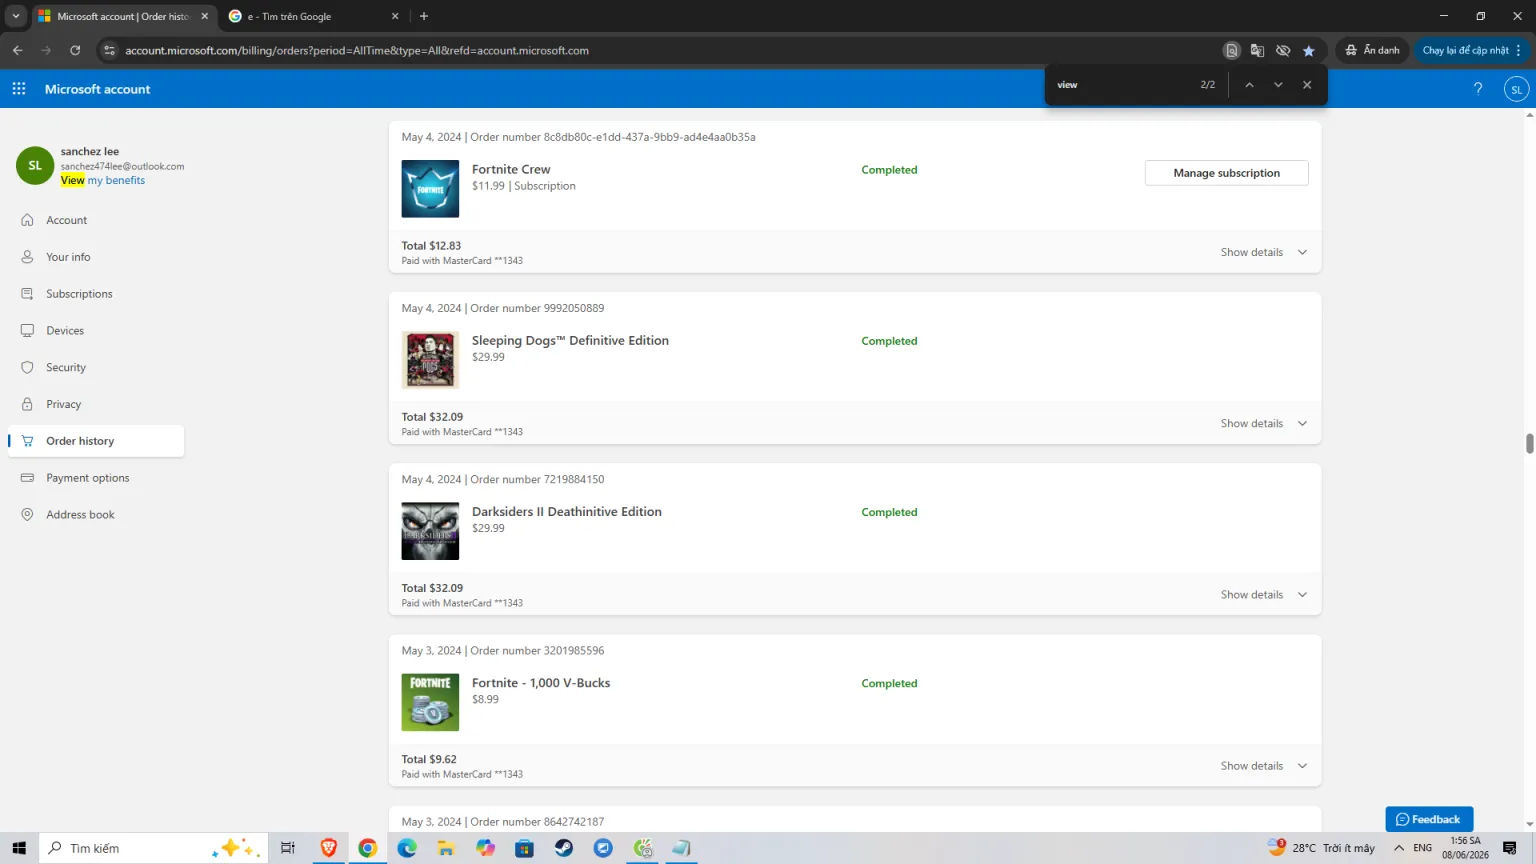Open Steam on the taskbar

564,848
